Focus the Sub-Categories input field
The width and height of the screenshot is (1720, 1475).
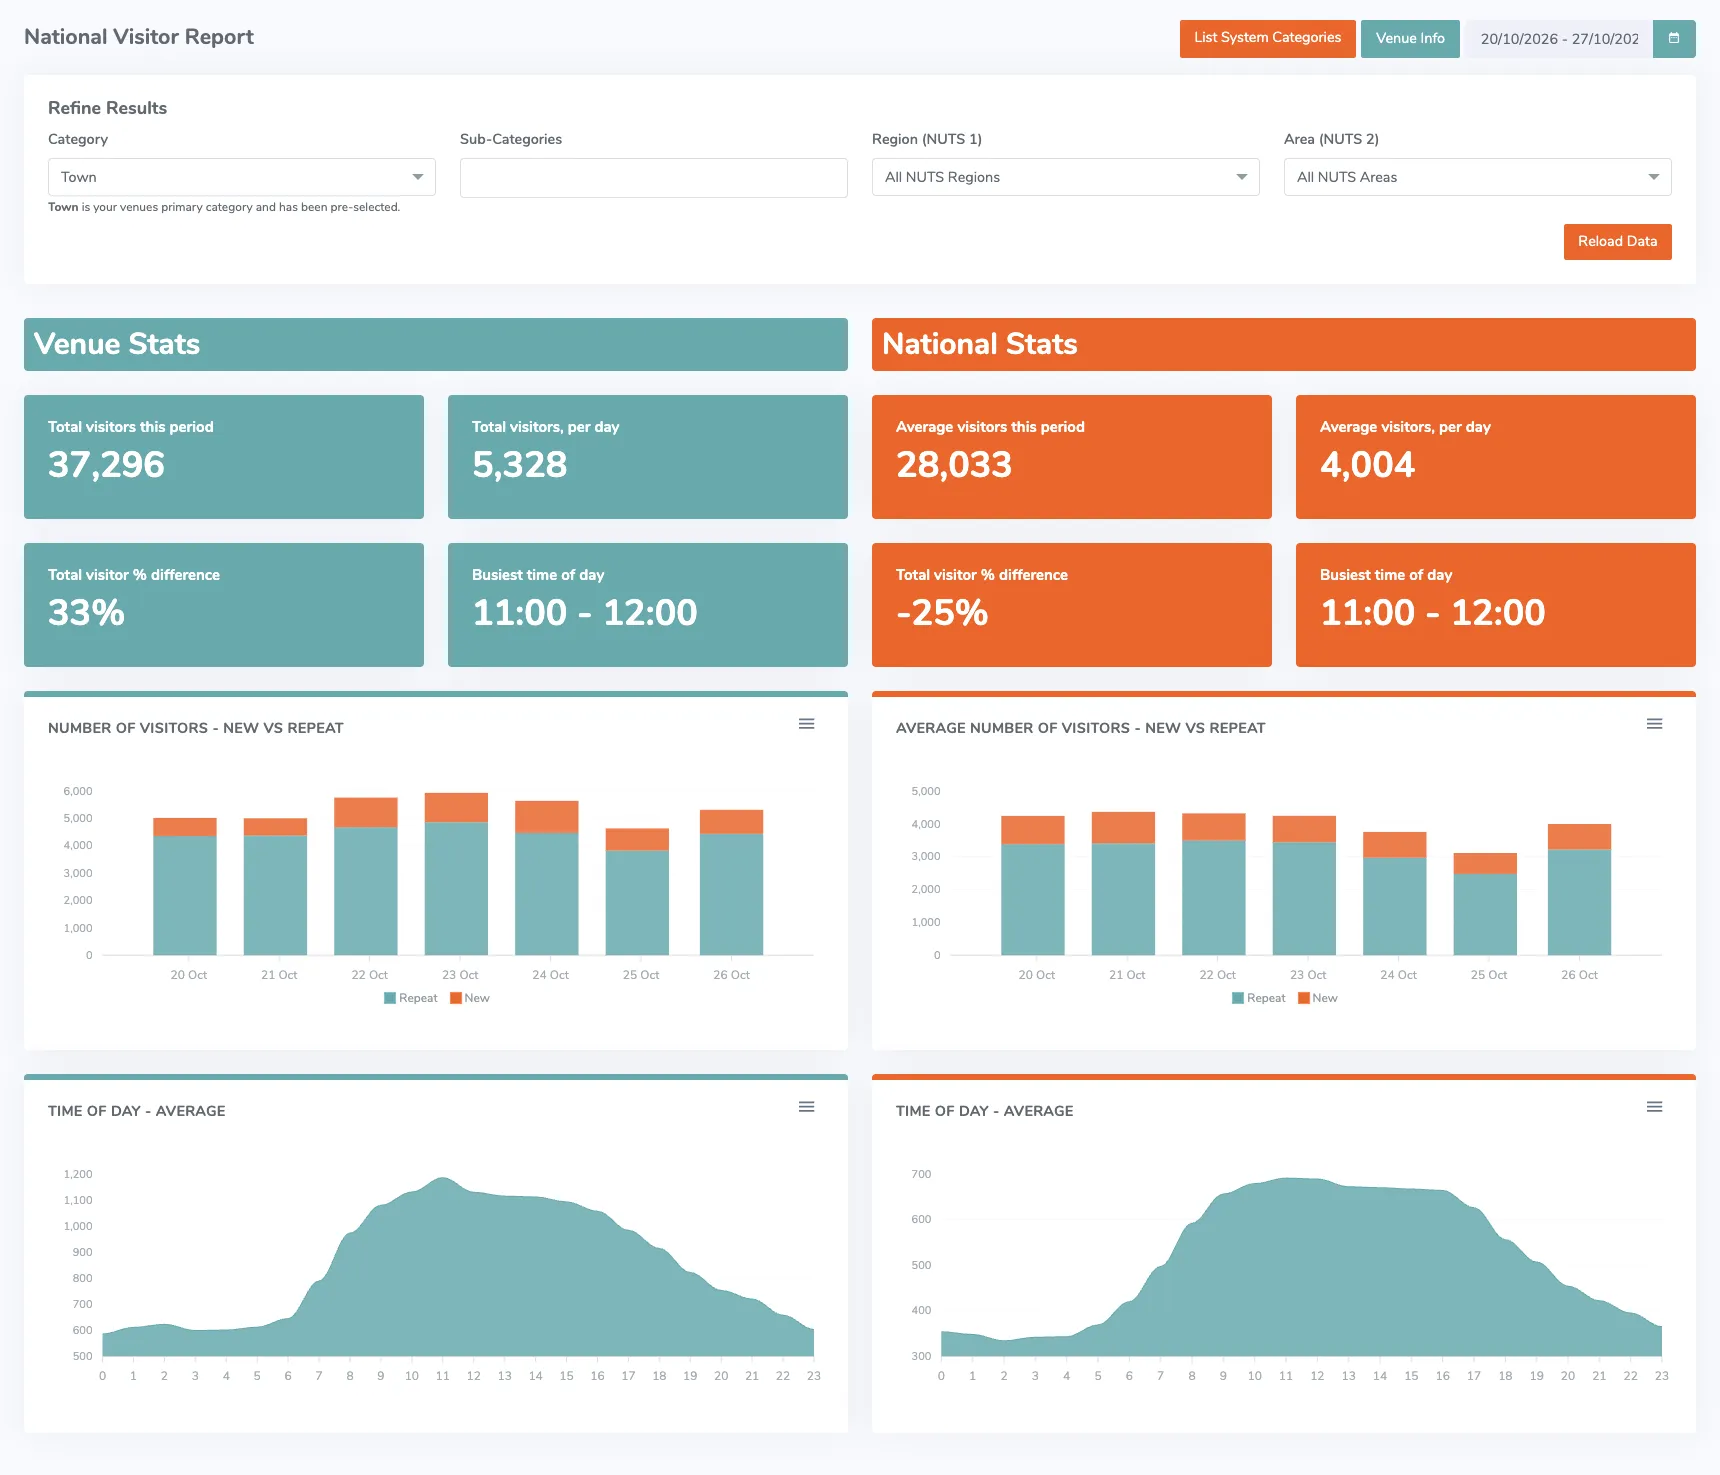654,177
